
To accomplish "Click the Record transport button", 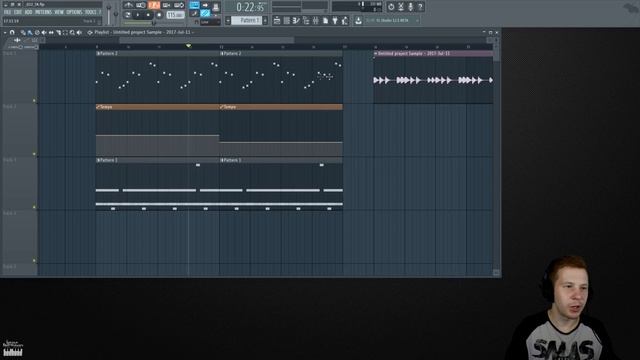I will coord(159,15).
